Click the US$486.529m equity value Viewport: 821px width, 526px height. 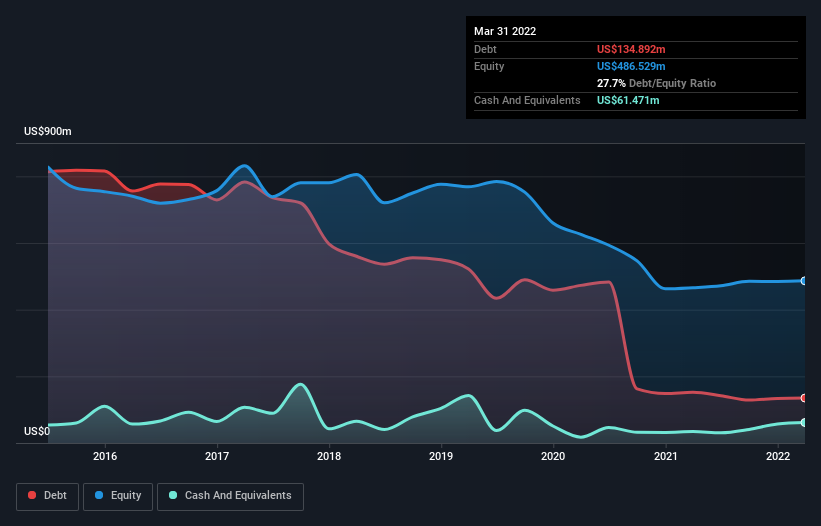click(631, 66)
